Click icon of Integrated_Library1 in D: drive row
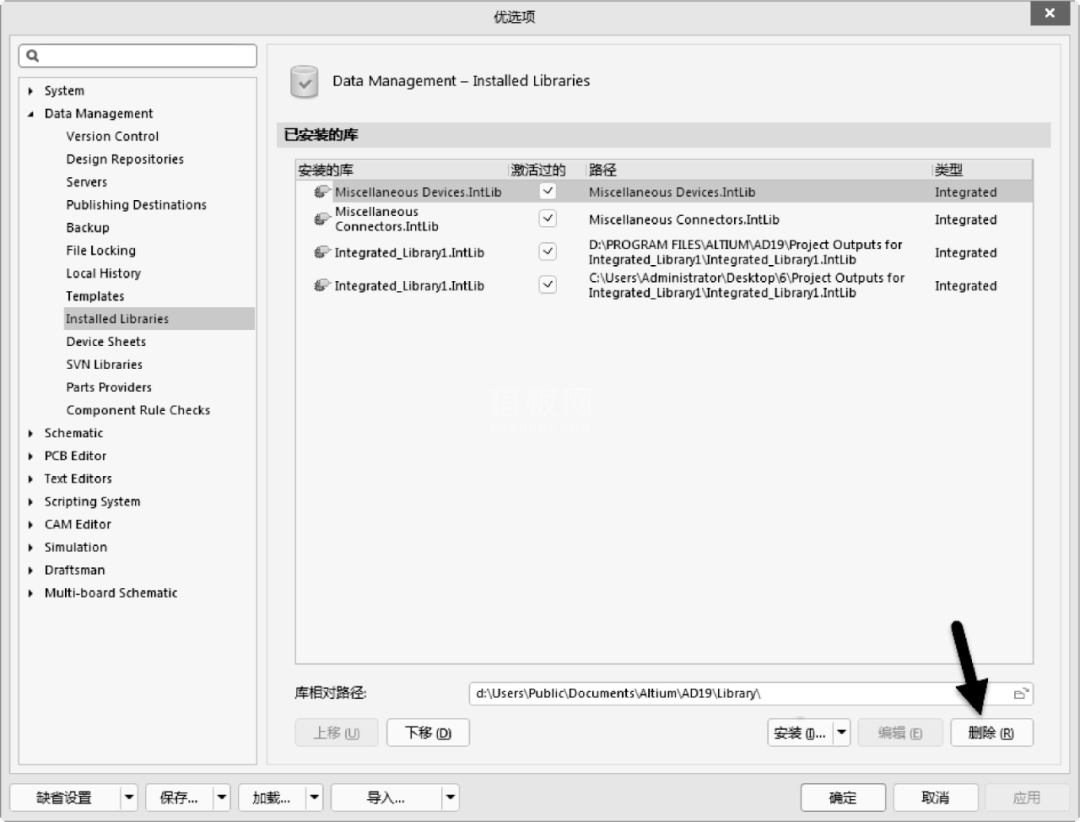 click(322, 253)
